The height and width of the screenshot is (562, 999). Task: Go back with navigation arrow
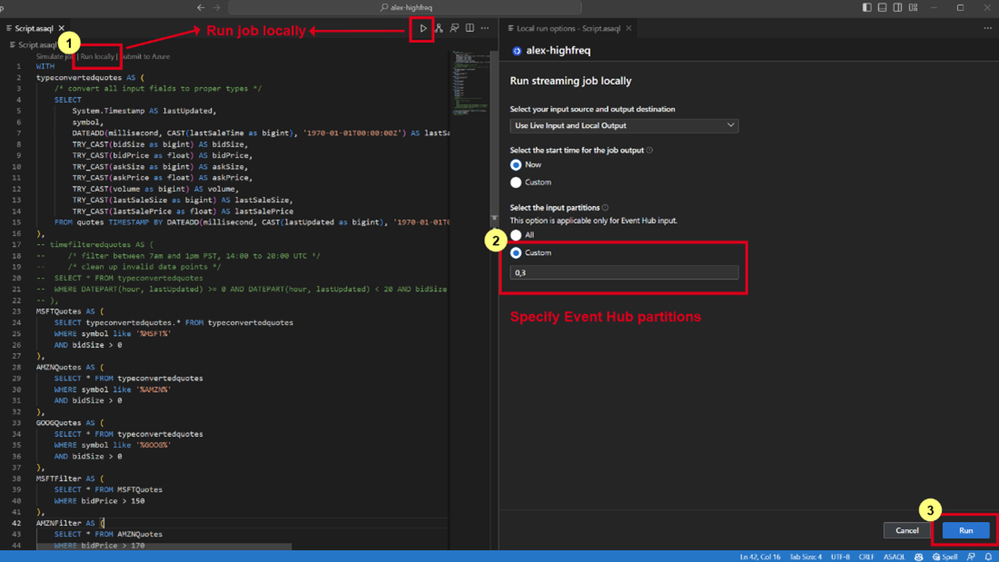pyautogui.click(x=201, y=8)
